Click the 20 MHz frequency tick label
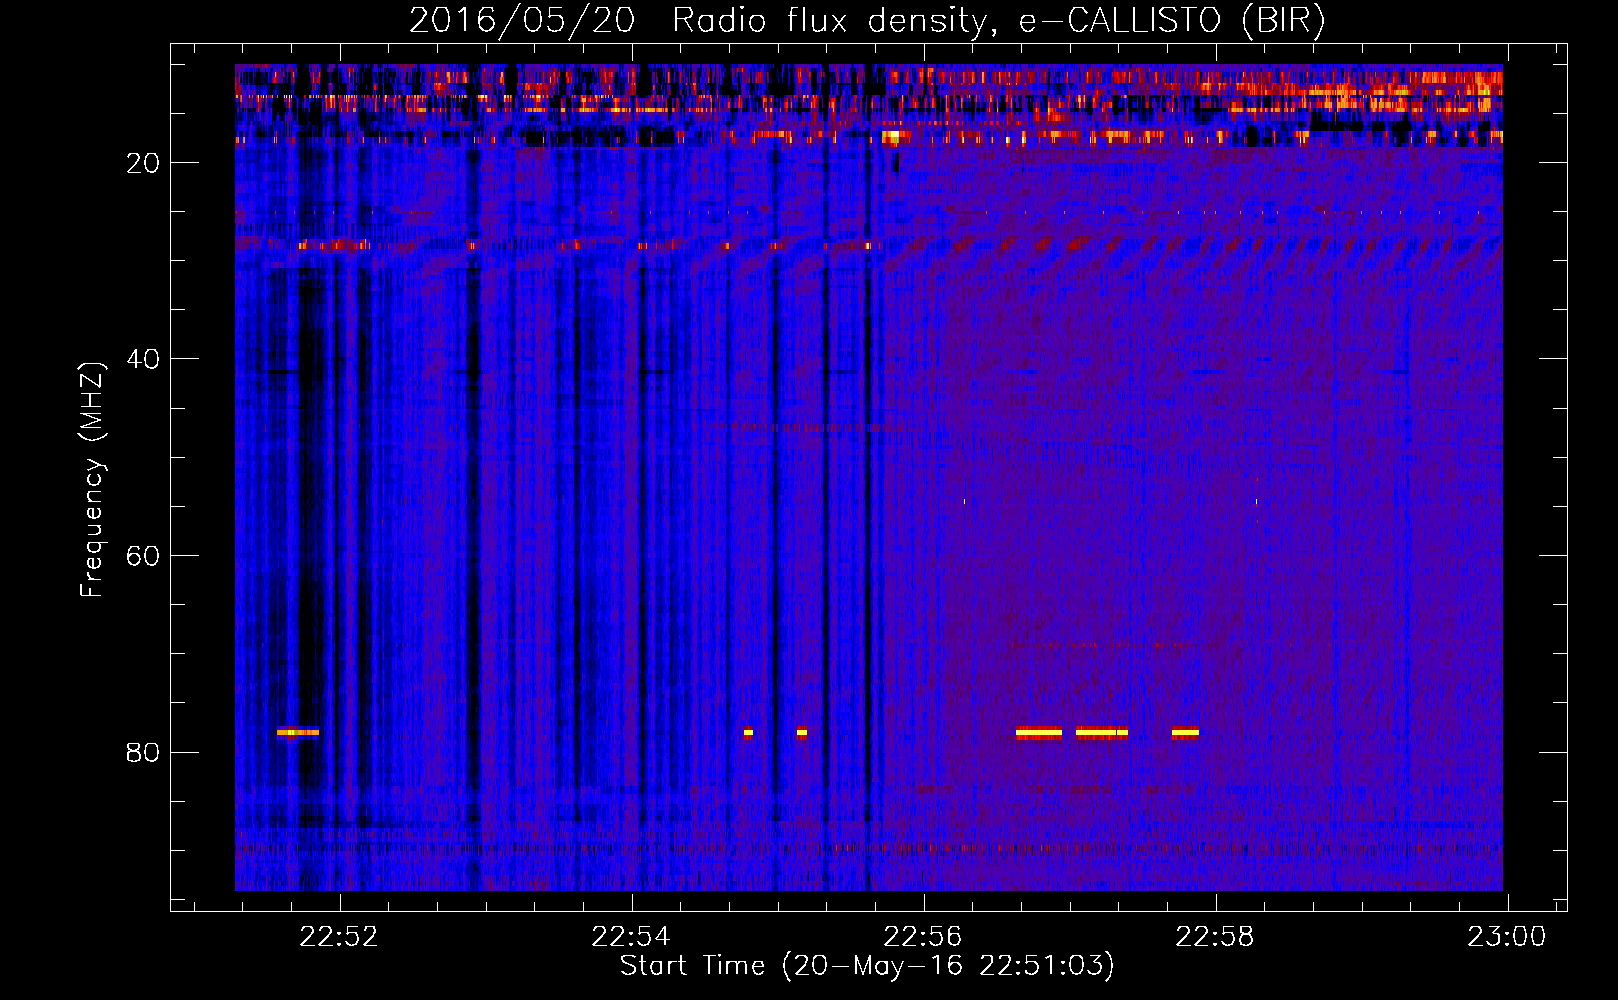This screenshot has width=1618, height=1000. [x=143, y=163]
